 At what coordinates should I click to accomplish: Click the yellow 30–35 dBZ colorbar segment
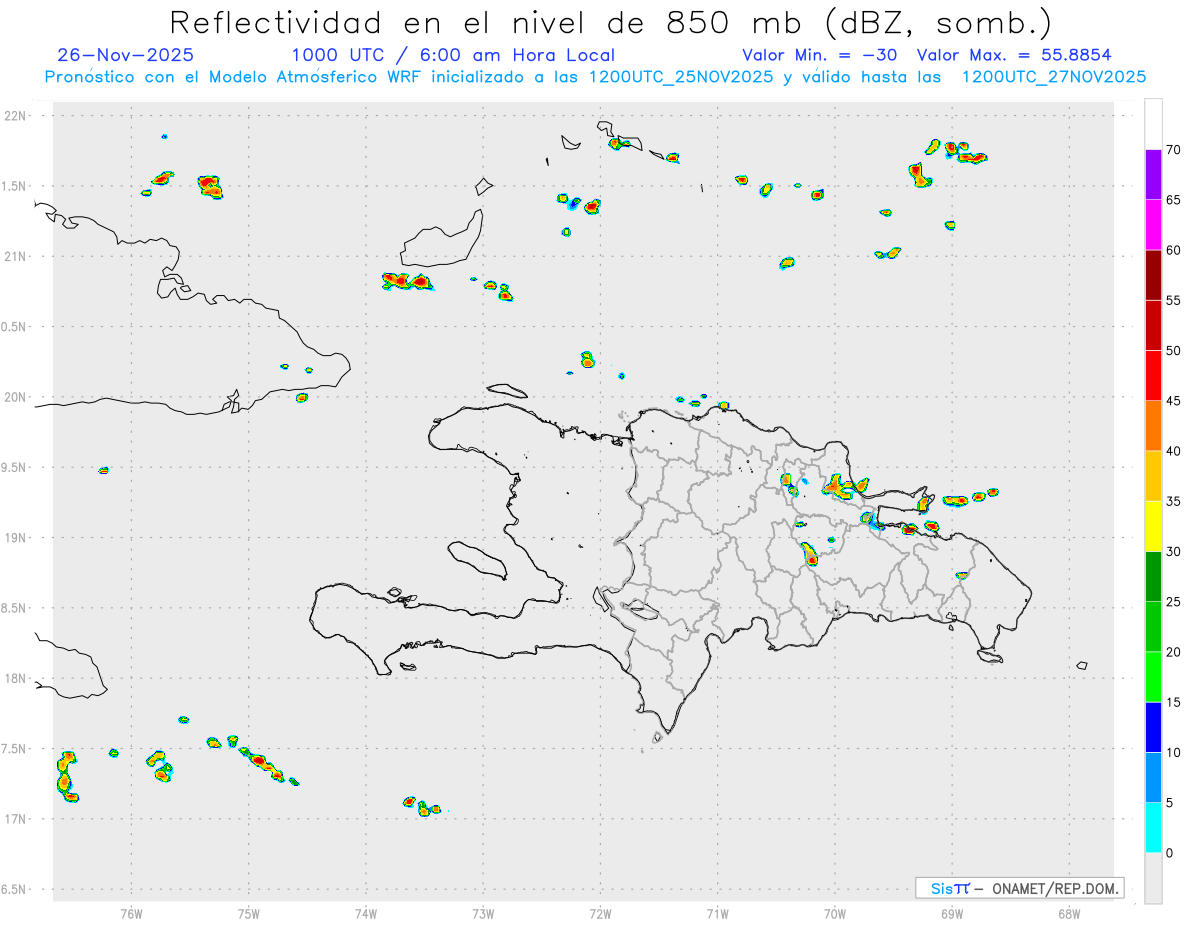tap(1153, 526)
